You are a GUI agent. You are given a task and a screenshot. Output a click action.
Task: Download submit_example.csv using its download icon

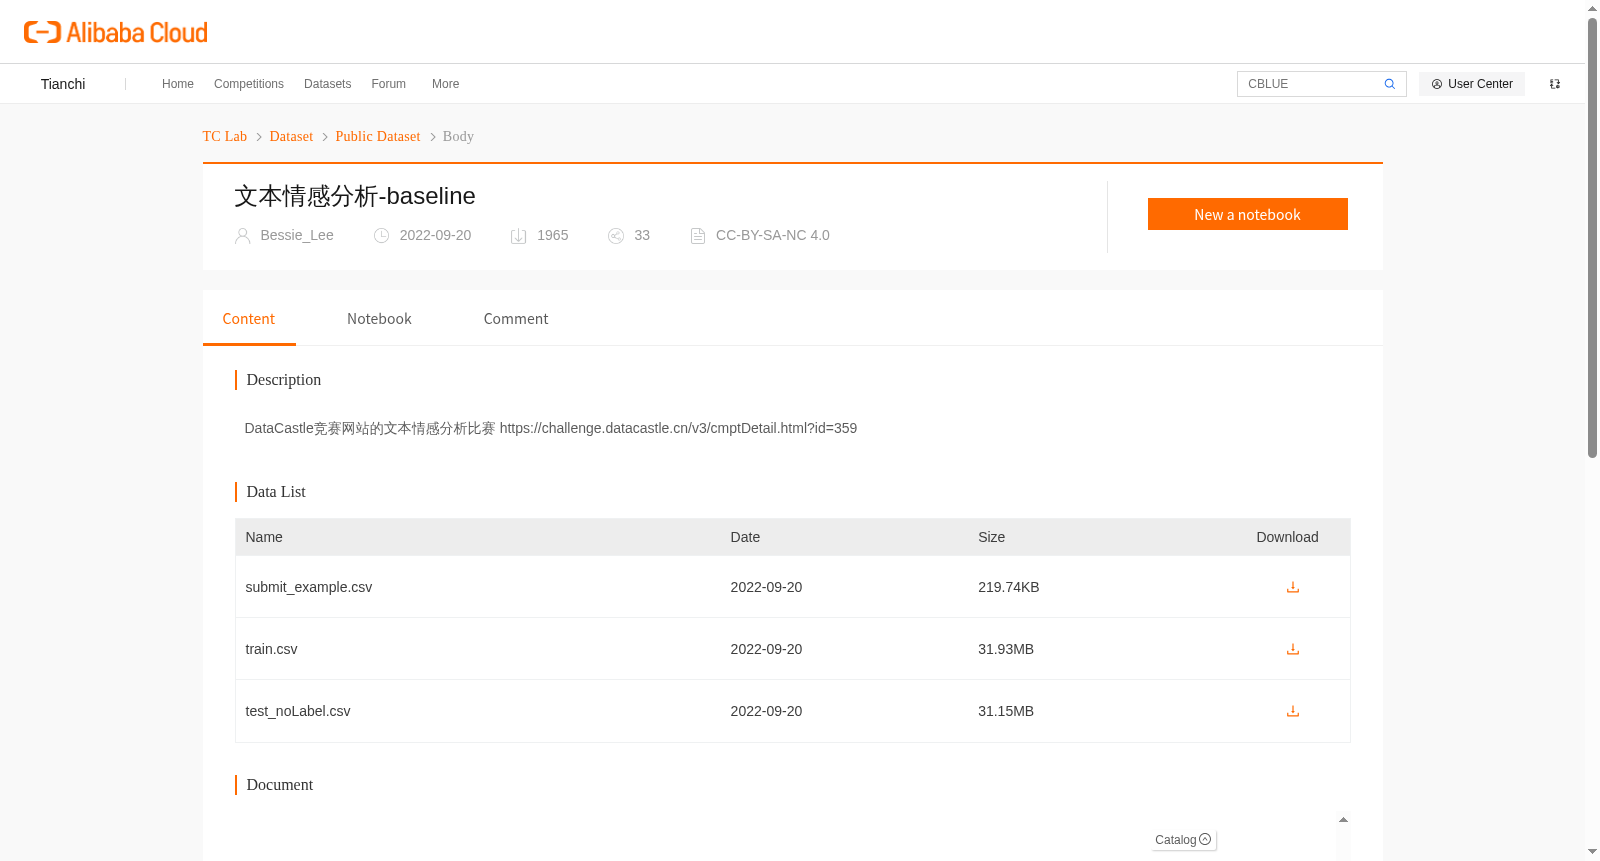point(1292,587)
